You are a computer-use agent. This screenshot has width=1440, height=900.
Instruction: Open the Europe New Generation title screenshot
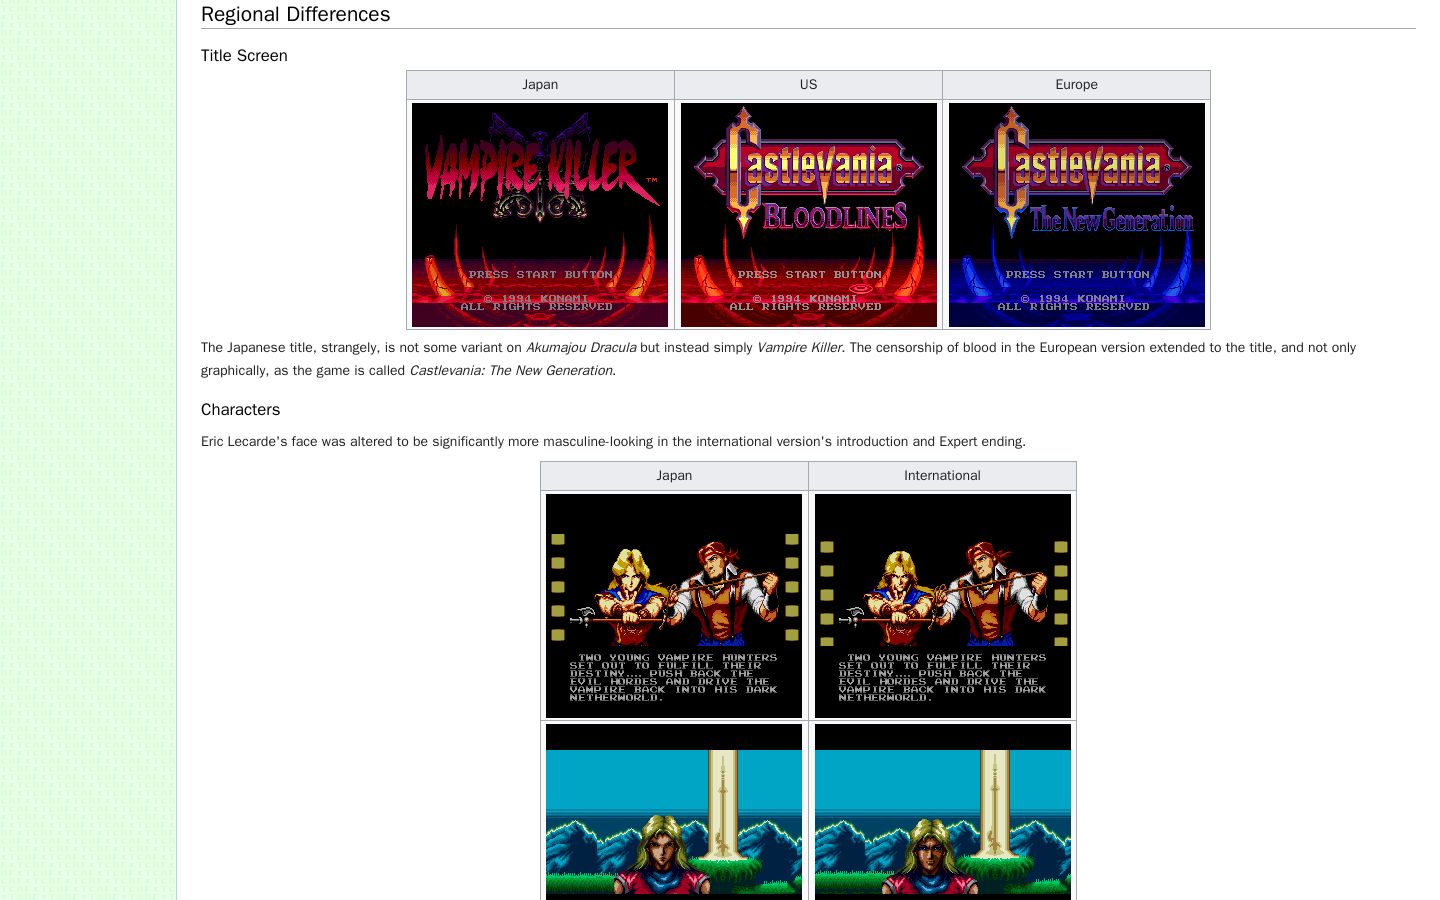pos(1077,215)
